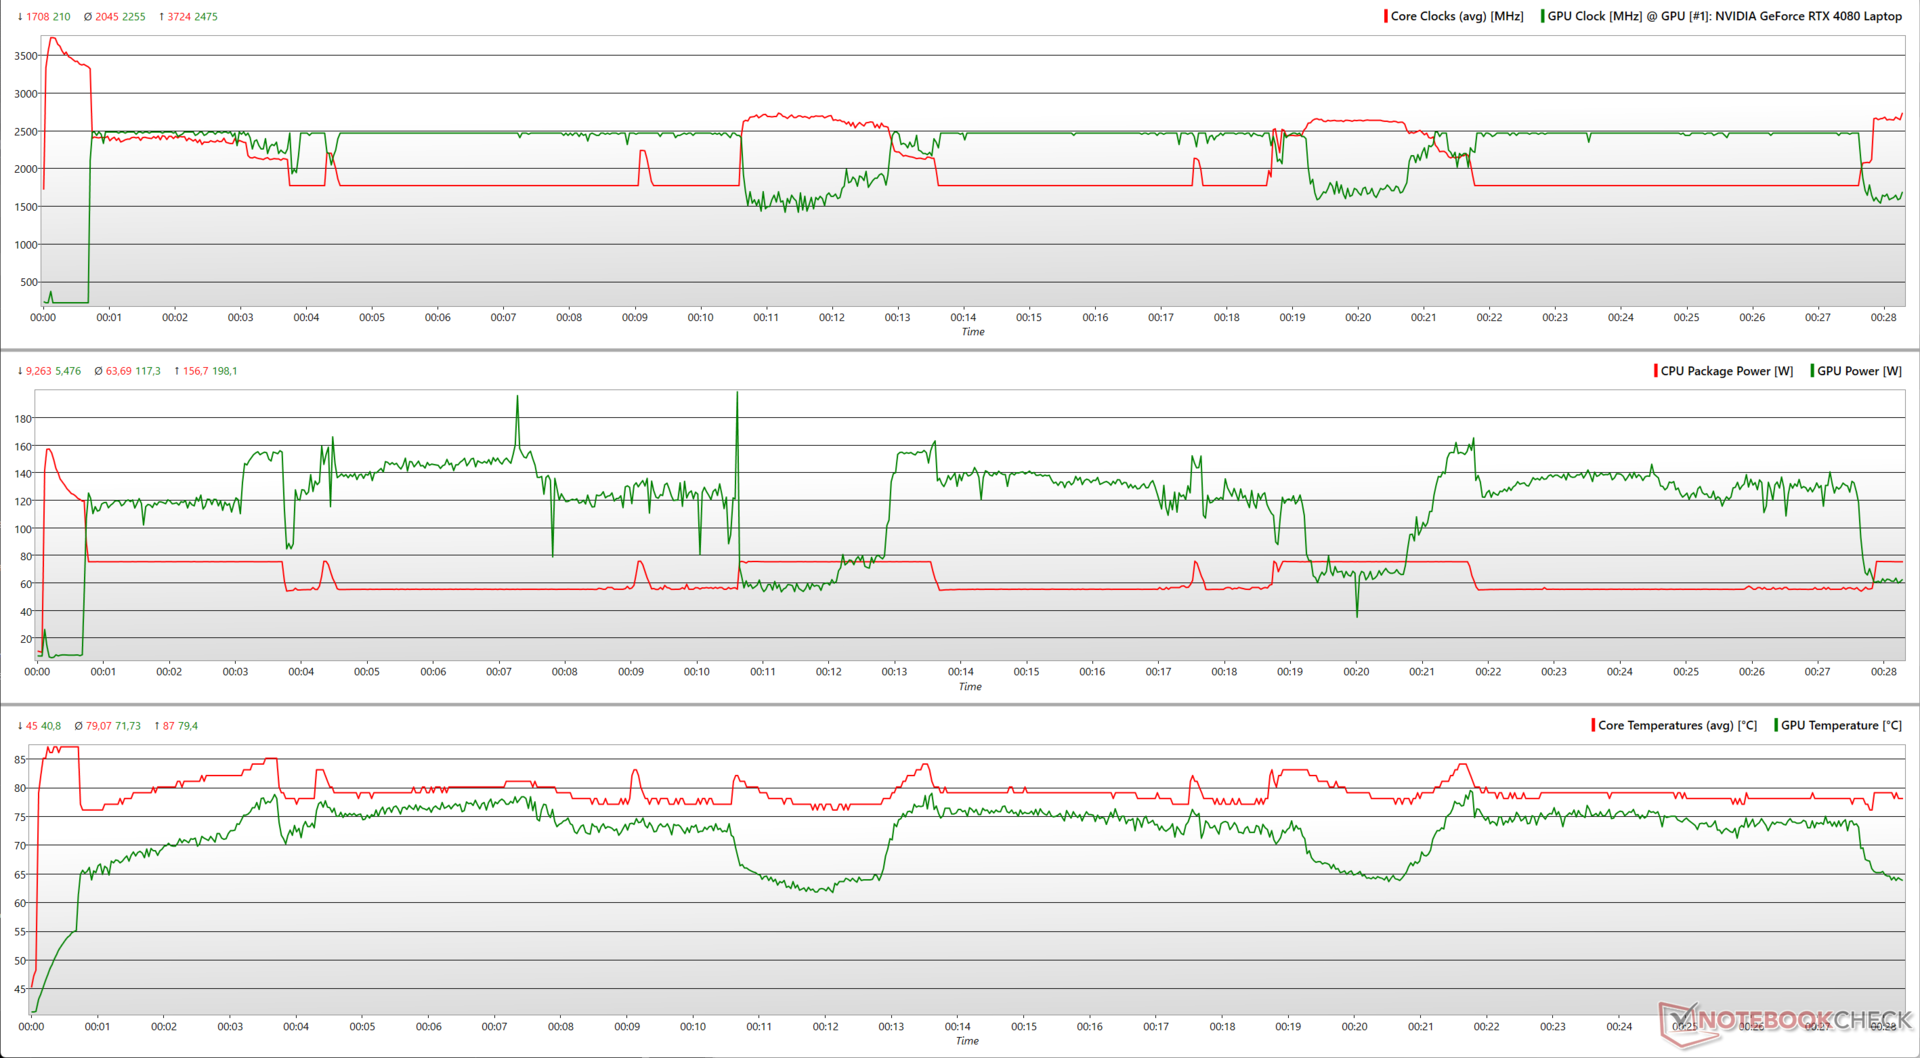Click the green GPU Power legend color marker
Screen dimensions: 1920x1058
[1812, 371]
